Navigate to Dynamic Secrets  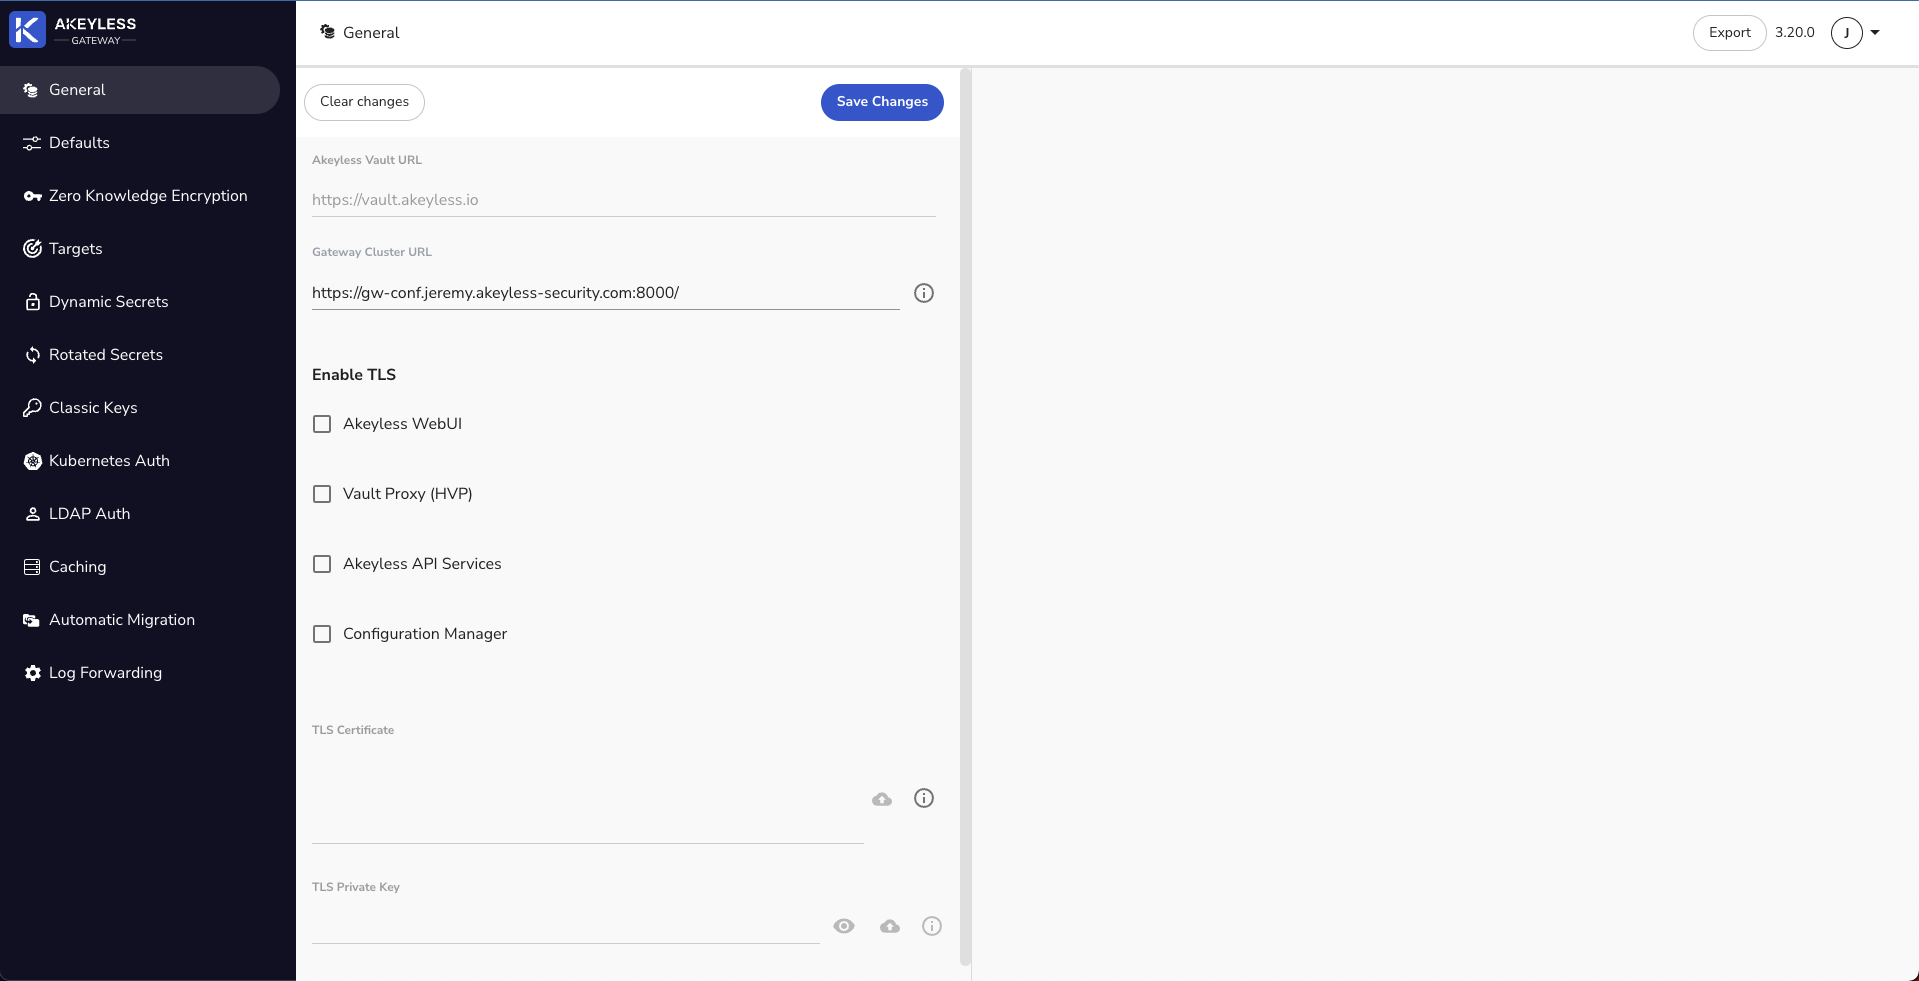tap(140, 302)
